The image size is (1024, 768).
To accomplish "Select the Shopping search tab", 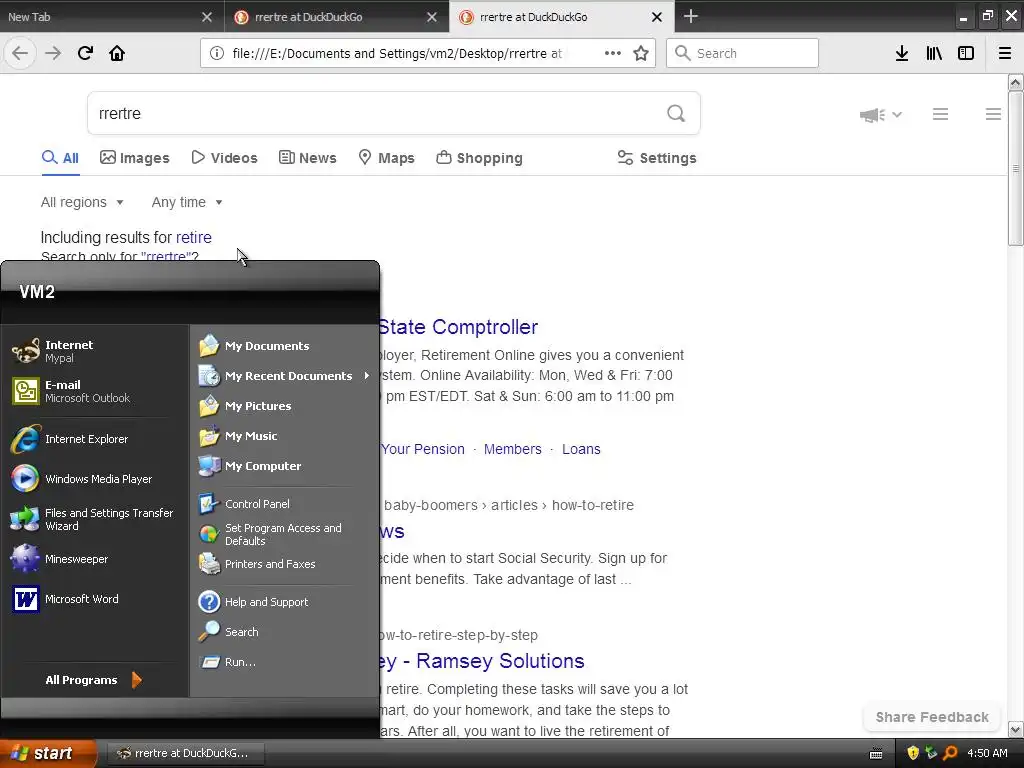I will 479,158.
